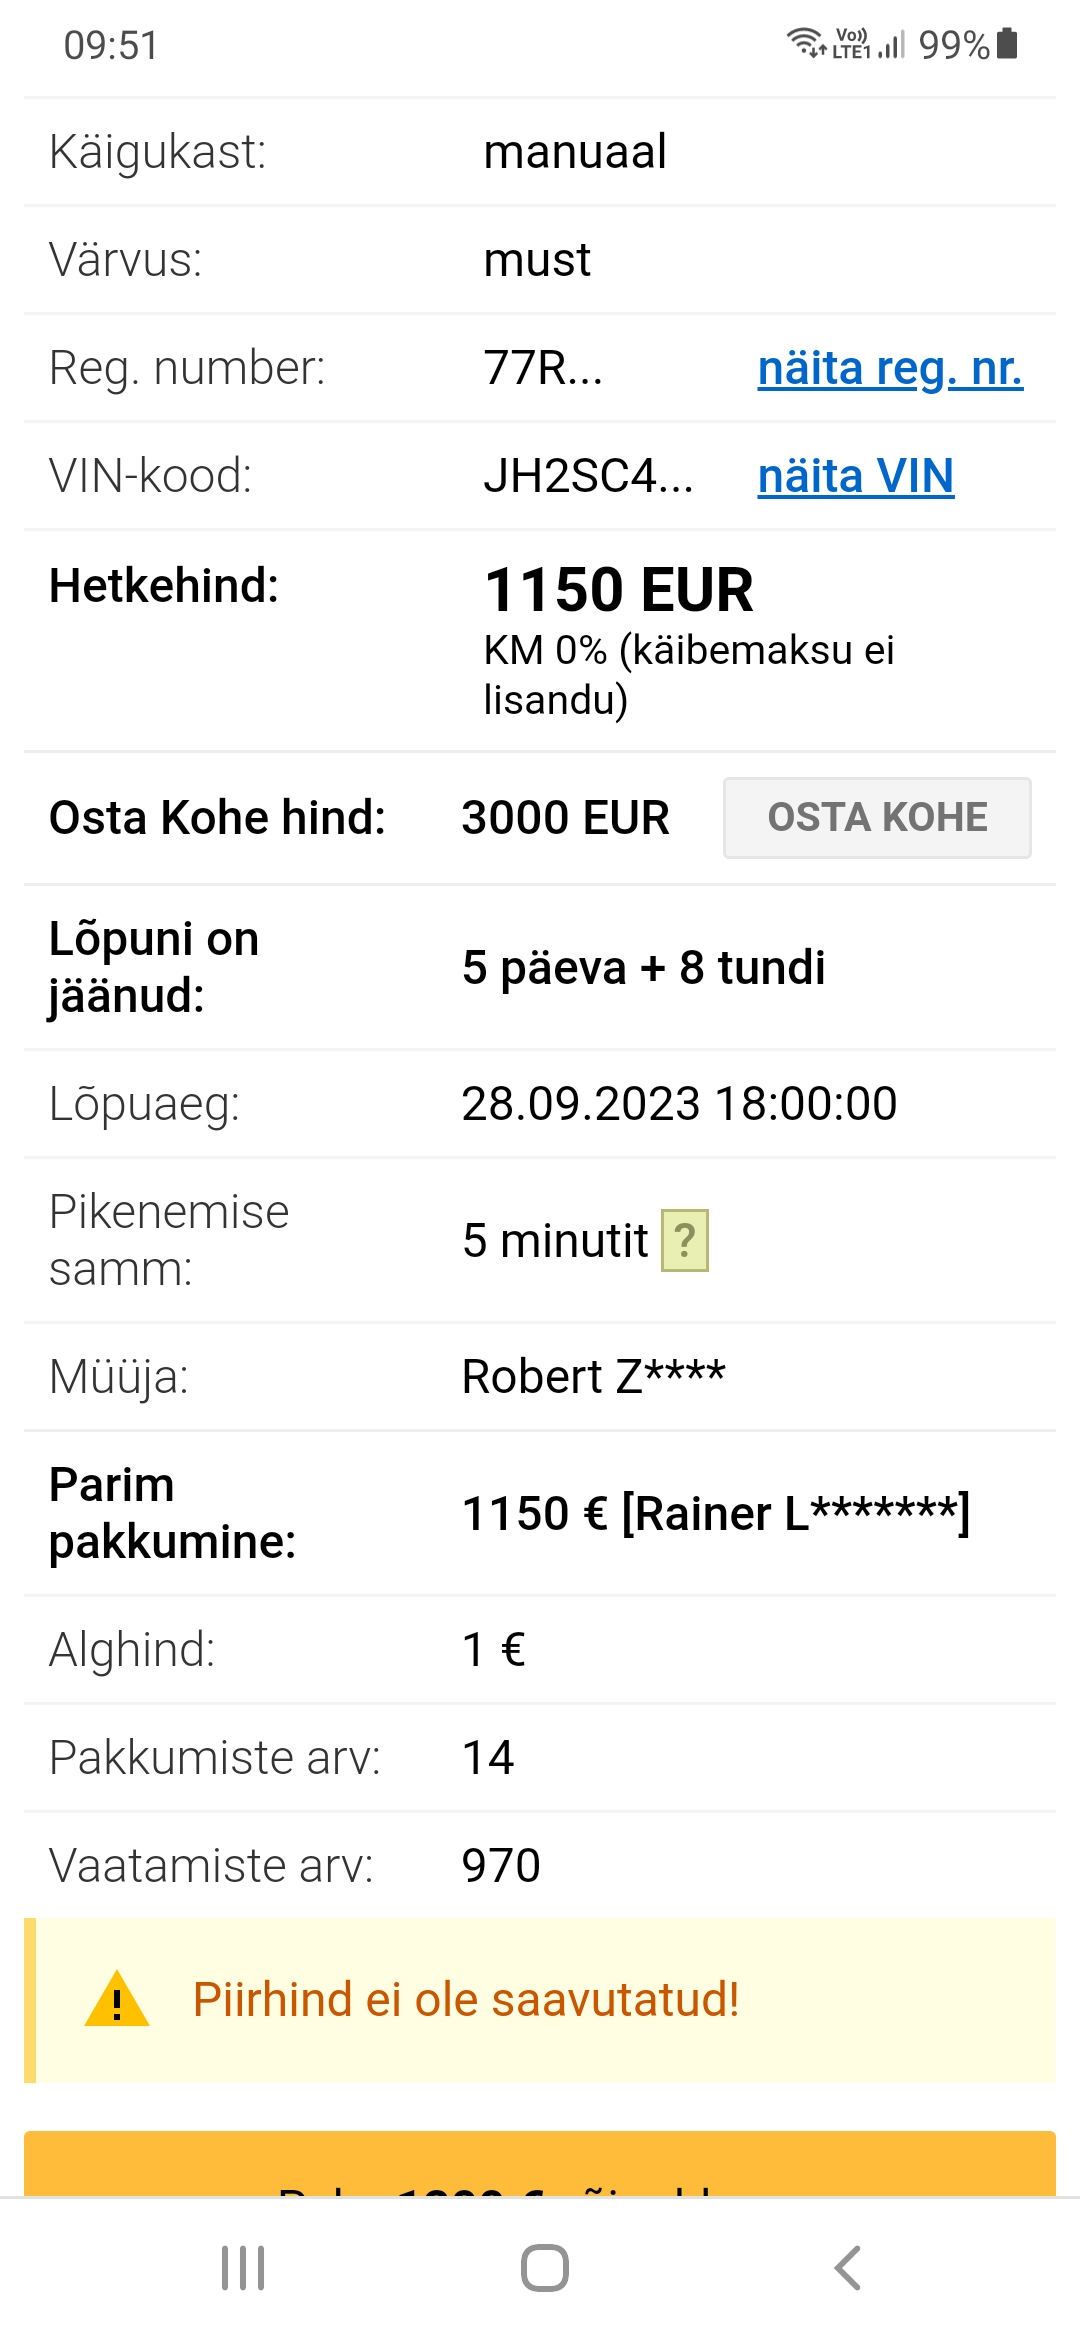
Task: Tap the 3000 EUR buy-now price
Action: click(565, 818)
